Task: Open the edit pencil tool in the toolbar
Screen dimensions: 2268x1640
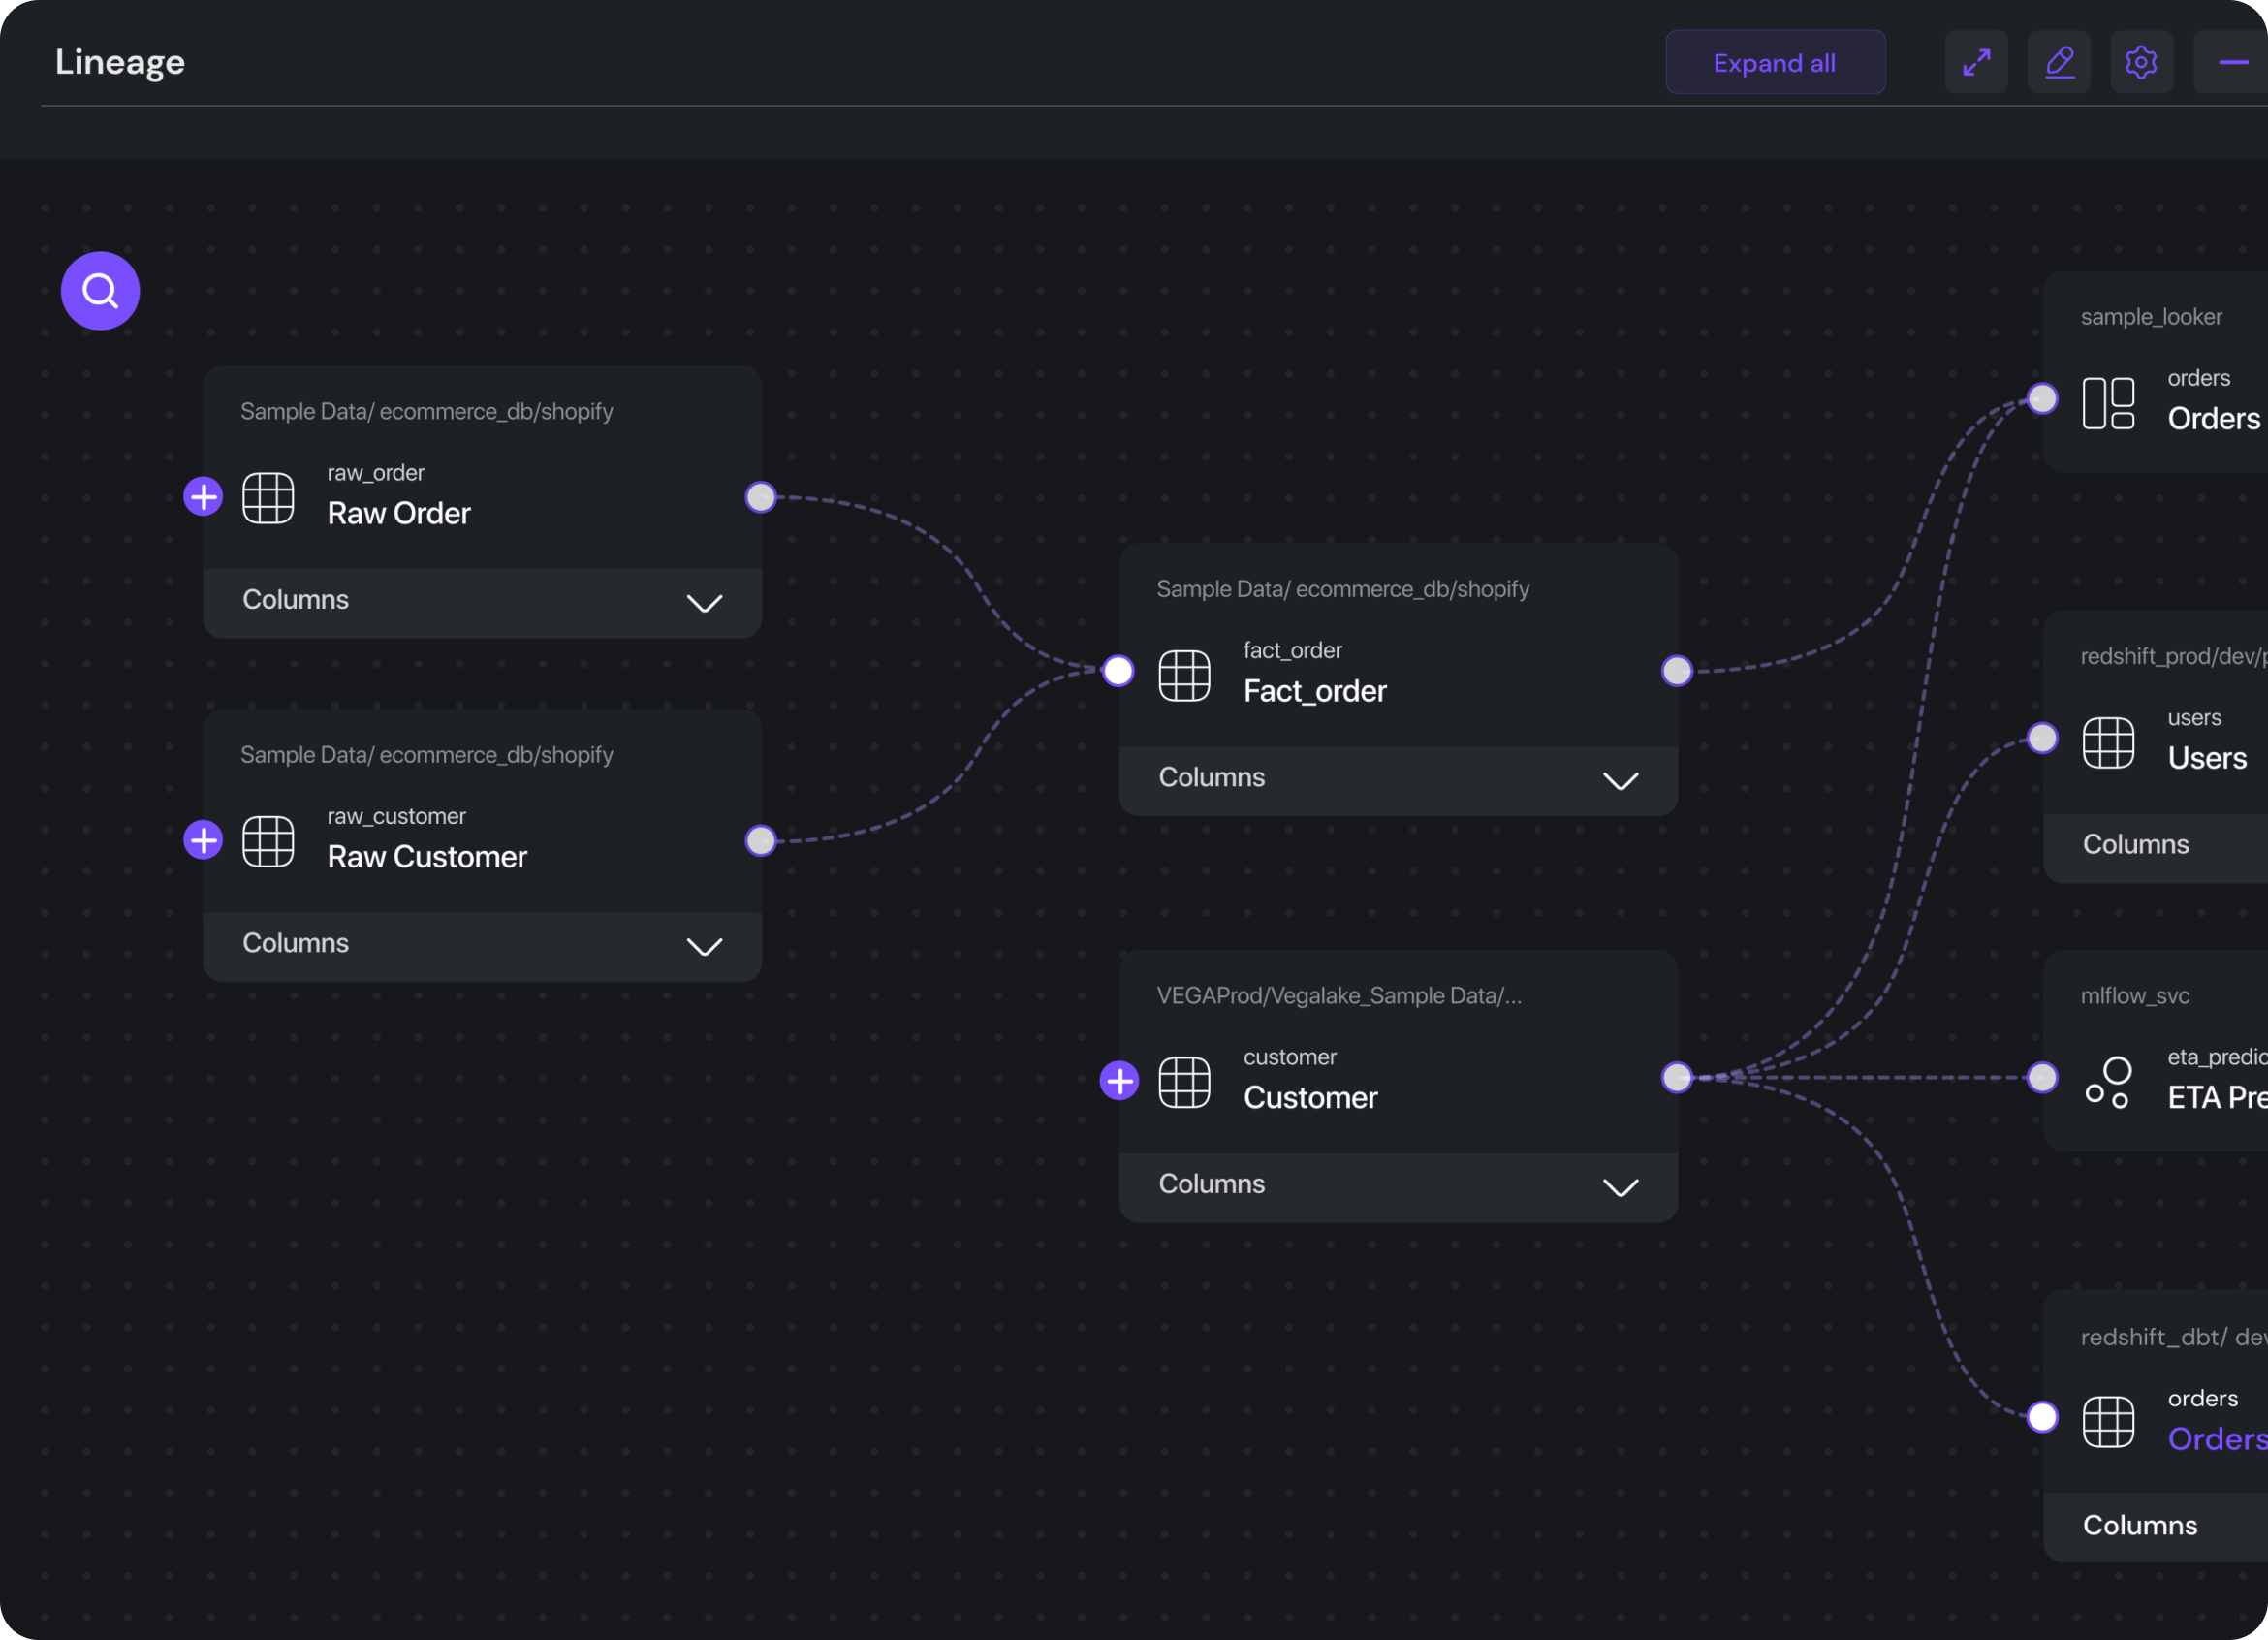Action: (x=2059, y=62)
